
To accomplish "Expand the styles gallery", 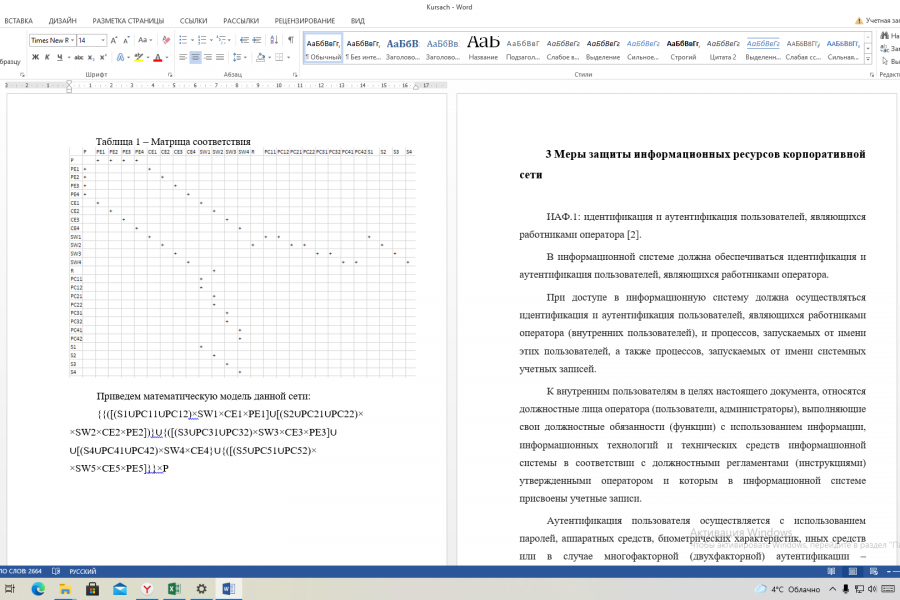I will pos(868,59).
